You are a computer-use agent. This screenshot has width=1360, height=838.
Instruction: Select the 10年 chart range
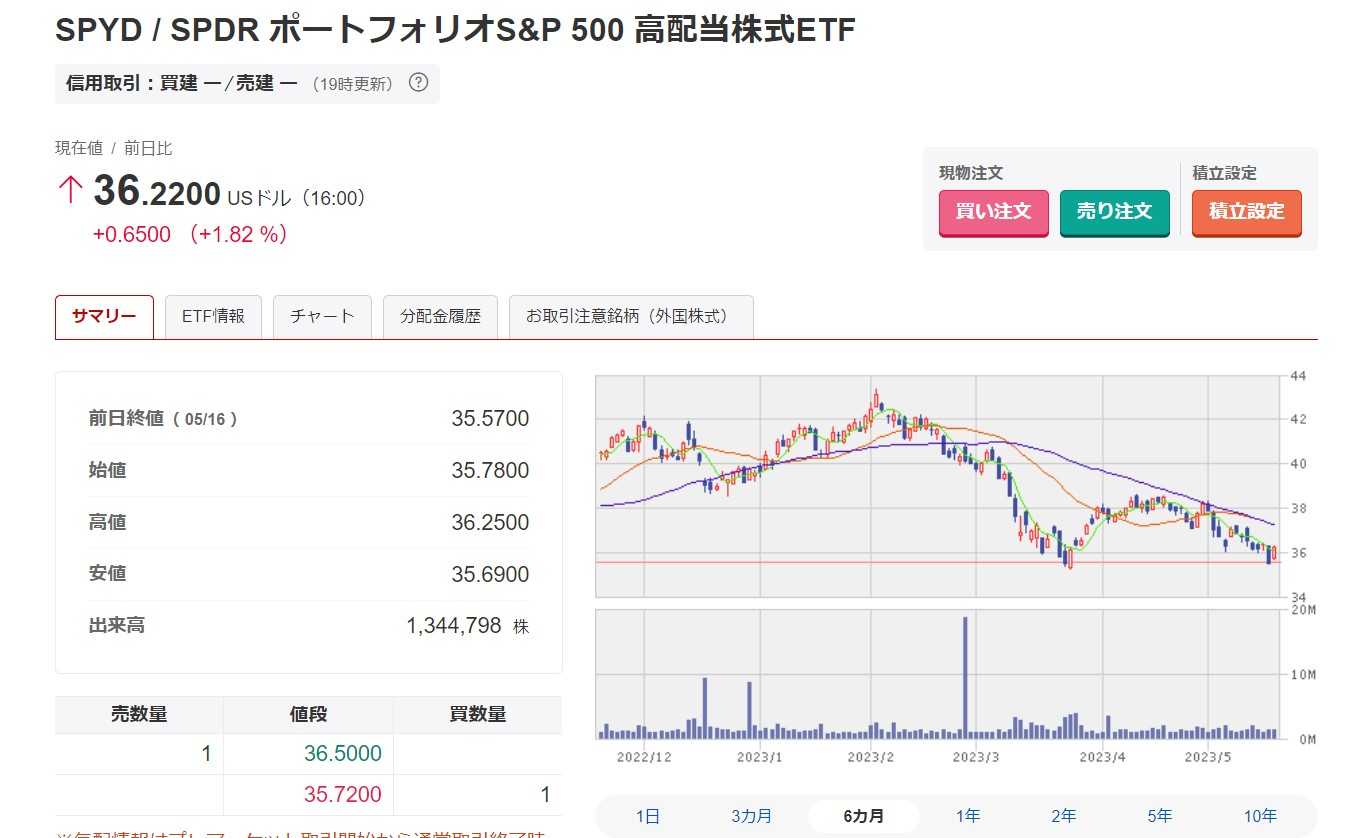click(1260, 816)
